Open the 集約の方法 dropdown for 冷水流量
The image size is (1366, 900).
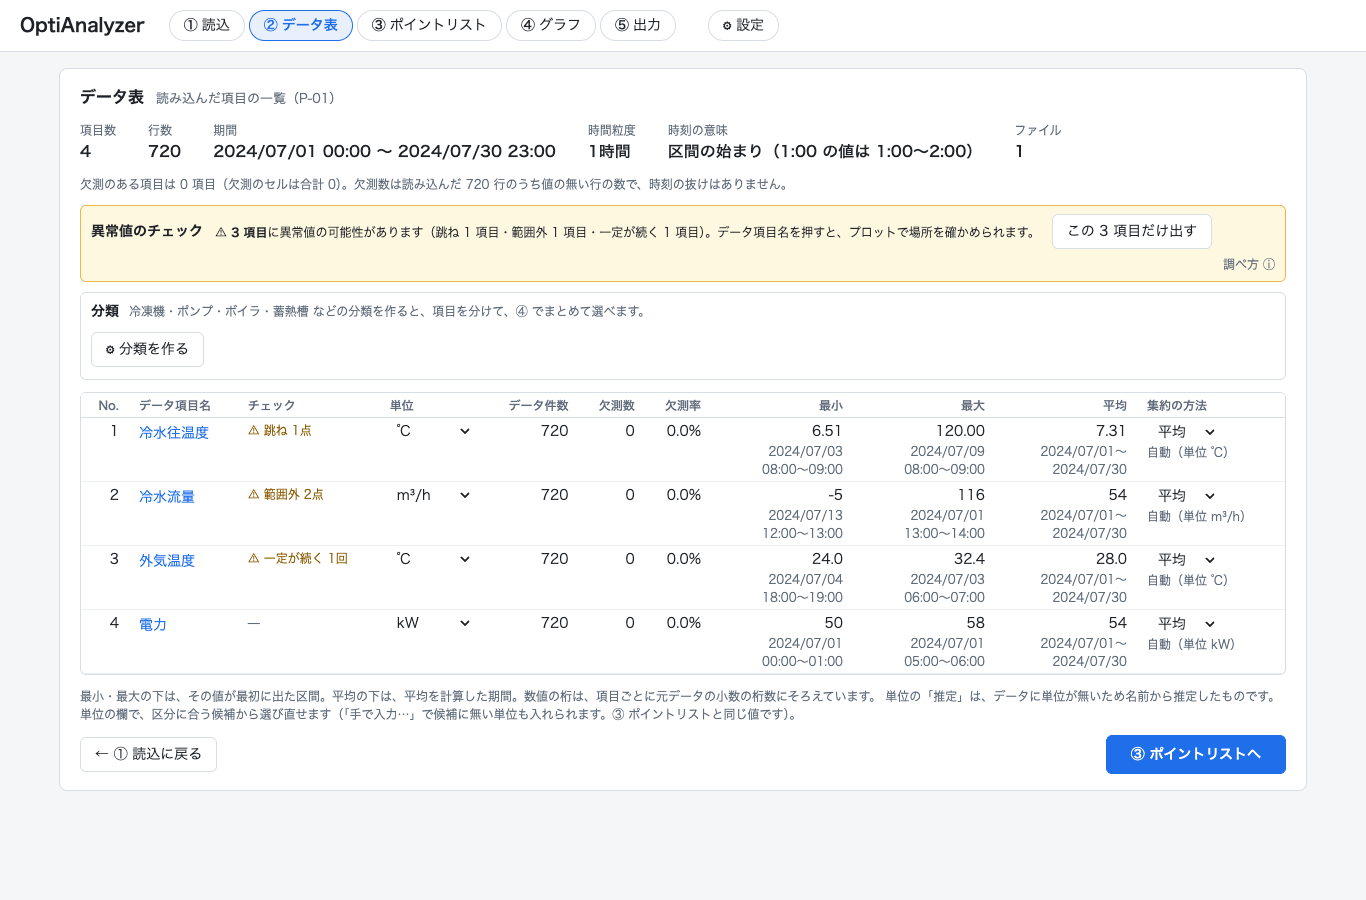click(x=1185, y=495)
